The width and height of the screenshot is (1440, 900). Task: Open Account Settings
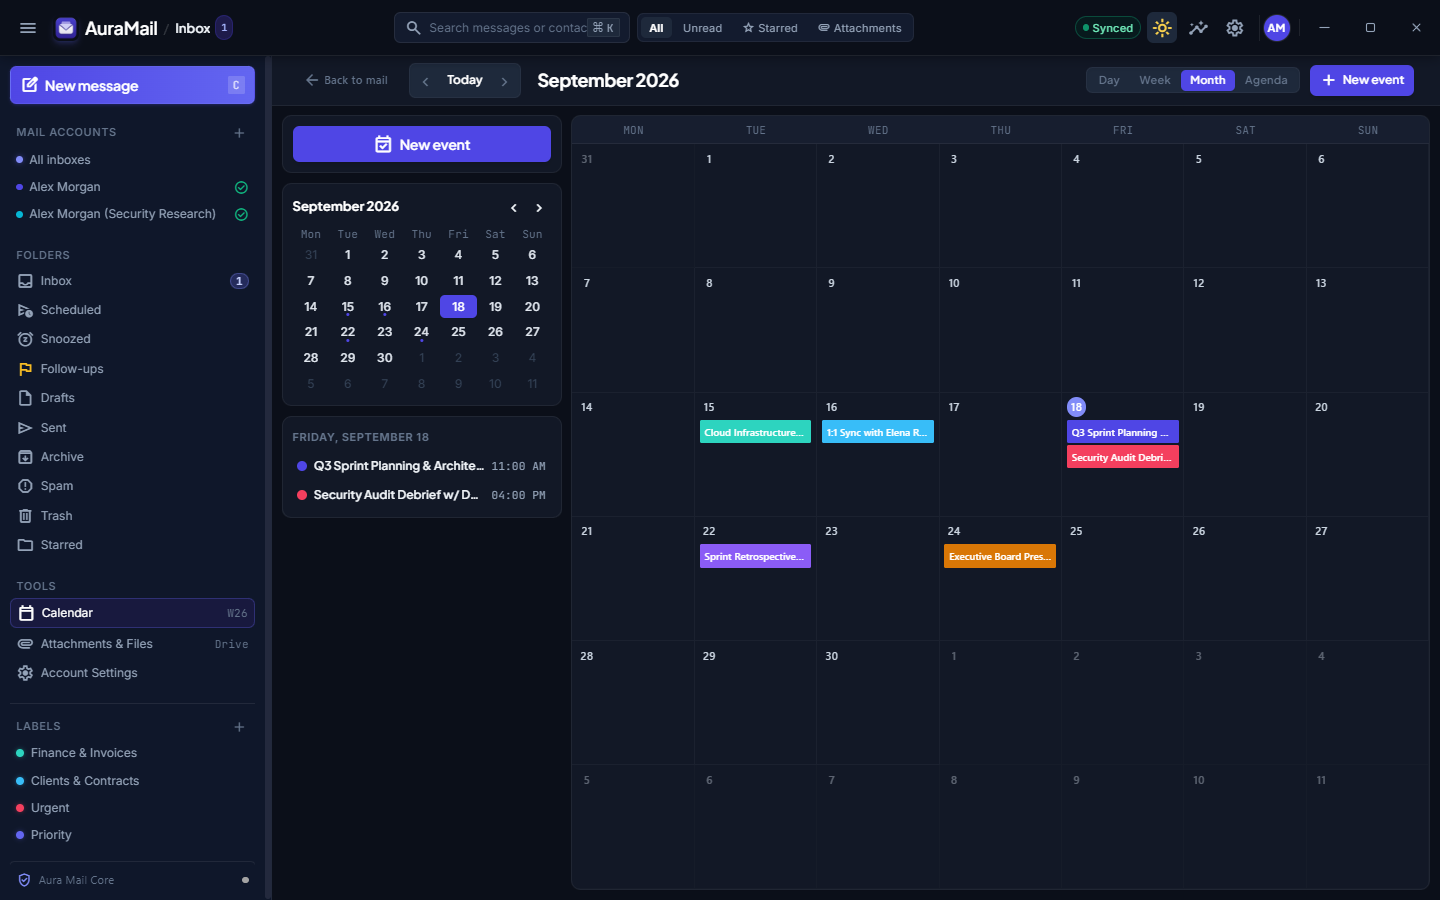coord(132,673)
